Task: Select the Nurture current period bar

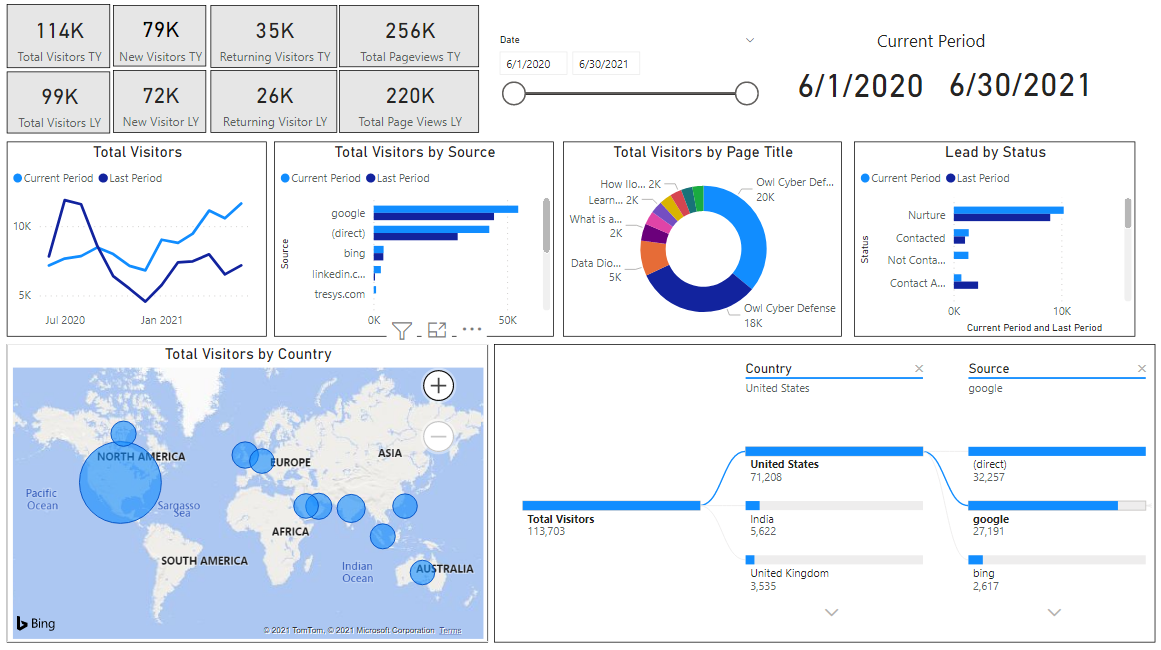Action: 1008,211
